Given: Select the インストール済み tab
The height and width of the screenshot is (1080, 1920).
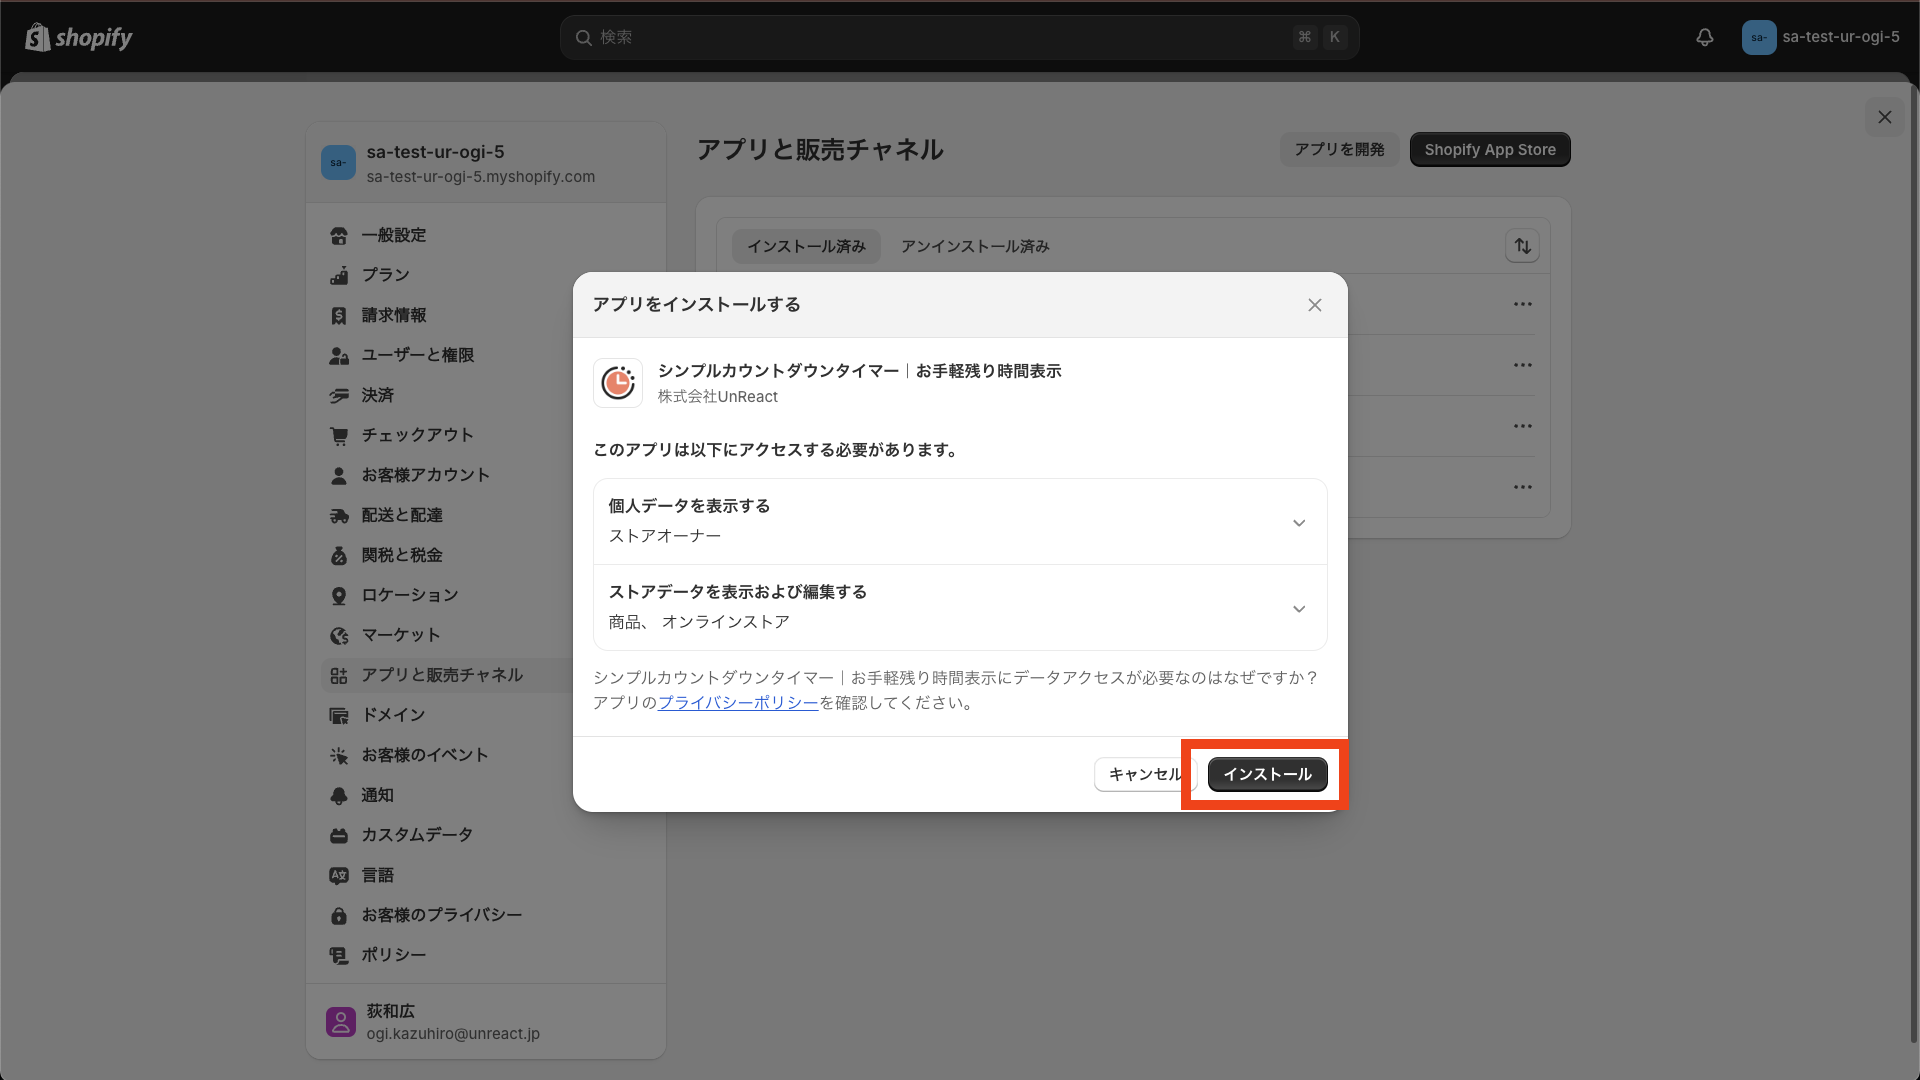Looking at the screenshot, I should (805, 246).
